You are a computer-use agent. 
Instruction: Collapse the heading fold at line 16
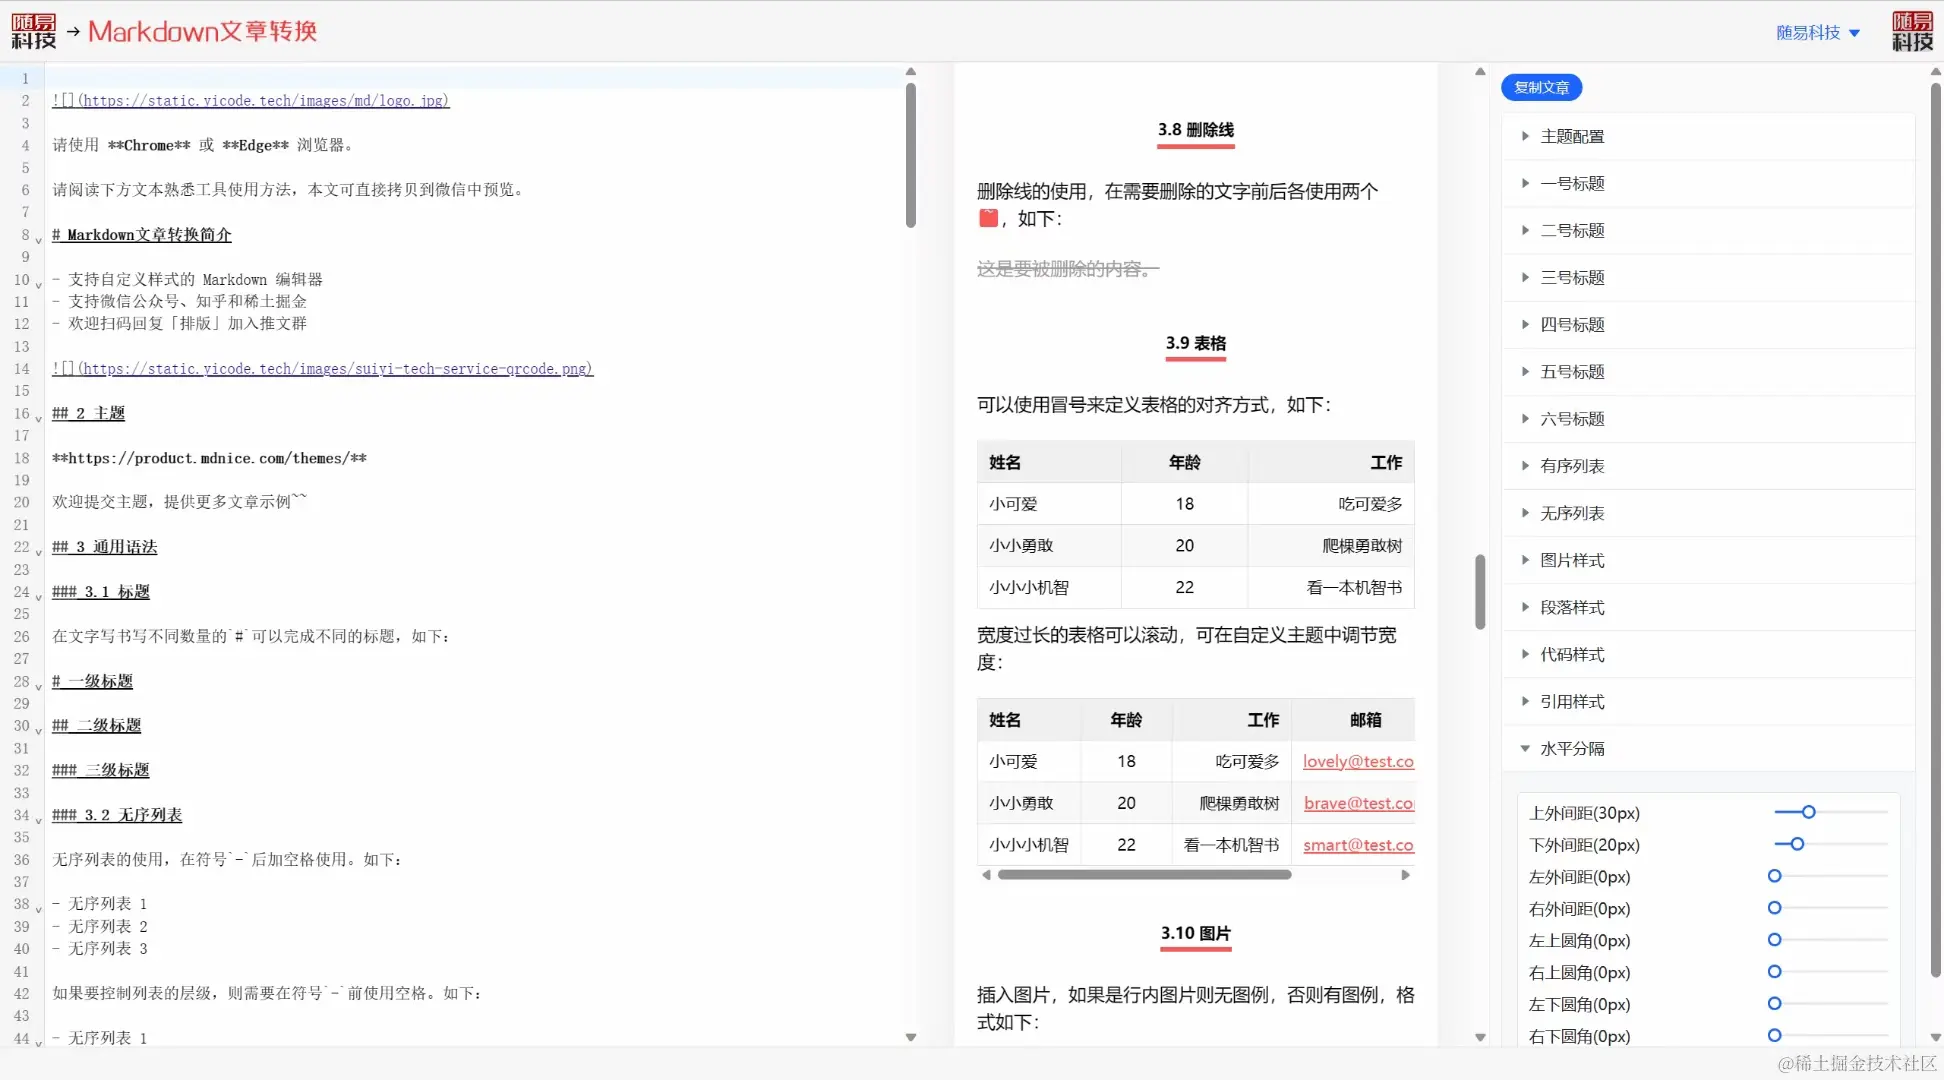pyautogui.click(x=39, y=419)
